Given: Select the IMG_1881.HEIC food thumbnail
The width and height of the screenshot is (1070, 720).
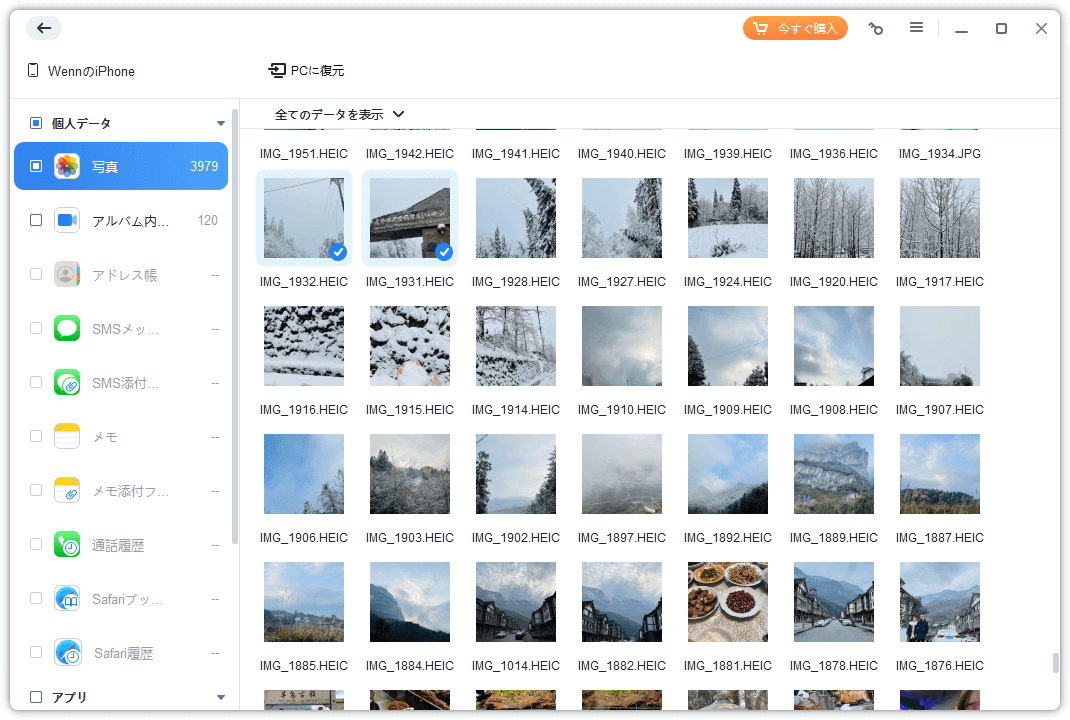Looking at the screenshot, I should click(x=728, y=601).
